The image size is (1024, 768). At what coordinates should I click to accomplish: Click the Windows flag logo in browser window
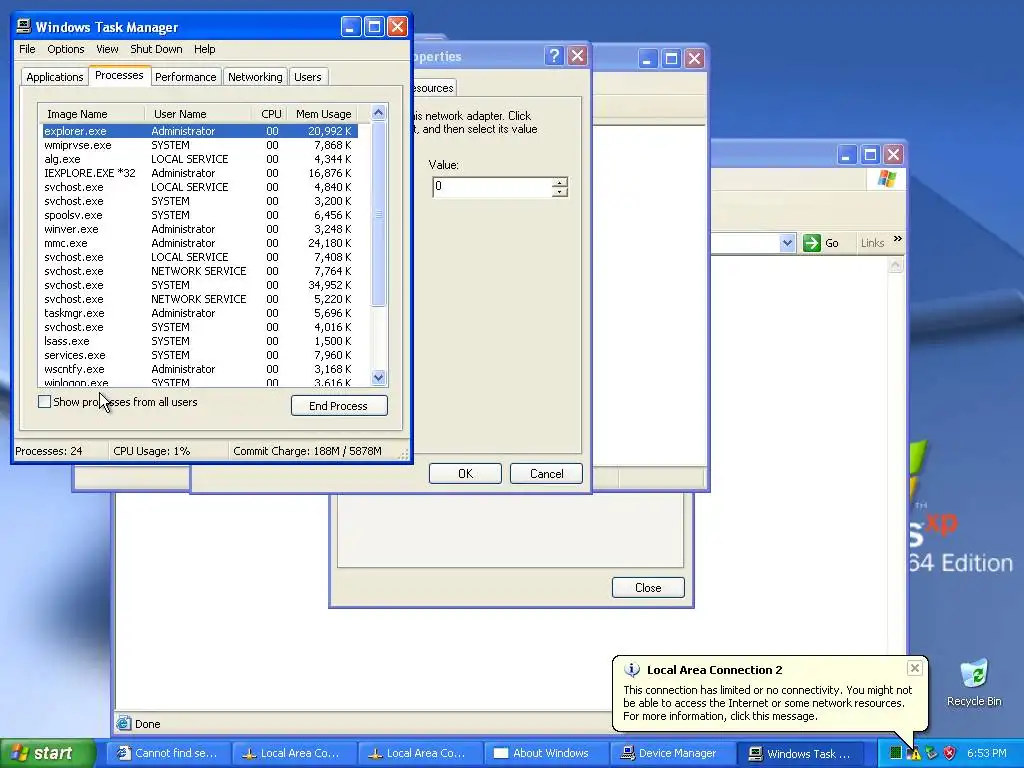tap(887, 178)
